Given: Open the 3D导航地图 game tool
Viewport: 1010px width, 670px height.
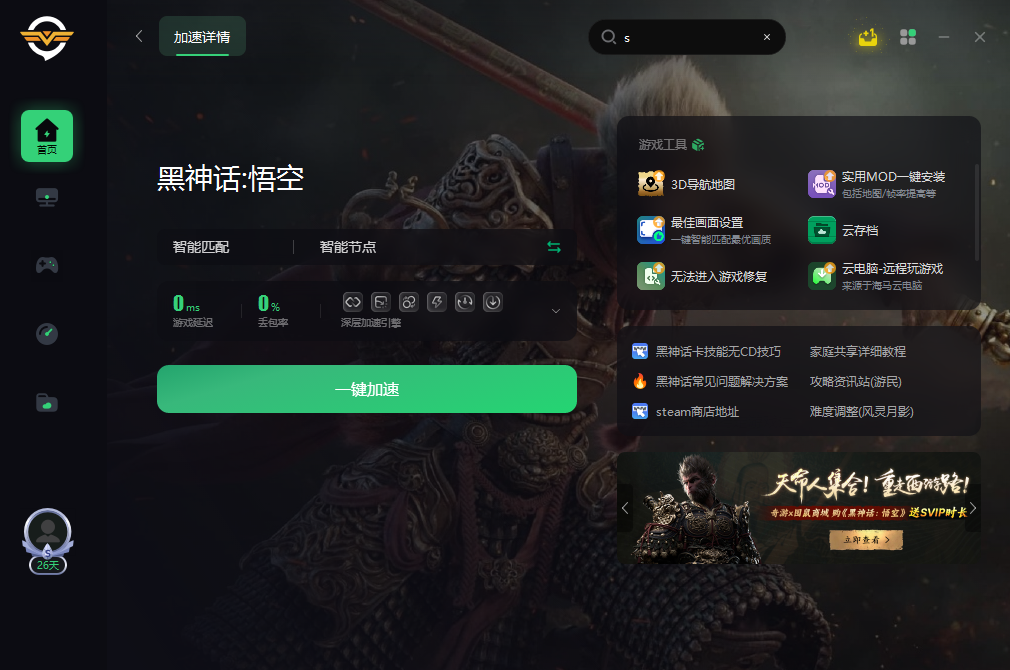Looking at the screenshot, I should pyautogui.click(x=687, y=184).
